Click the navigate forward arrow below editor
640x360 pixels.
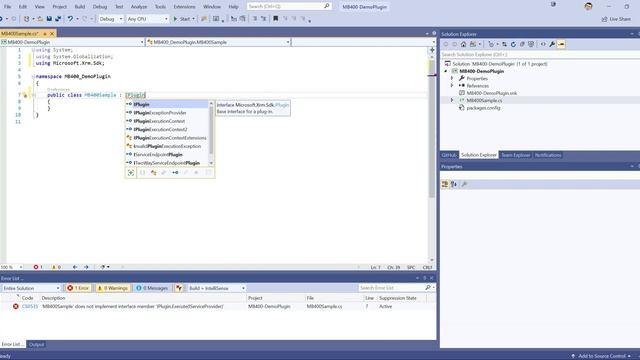tap(86, 267)
